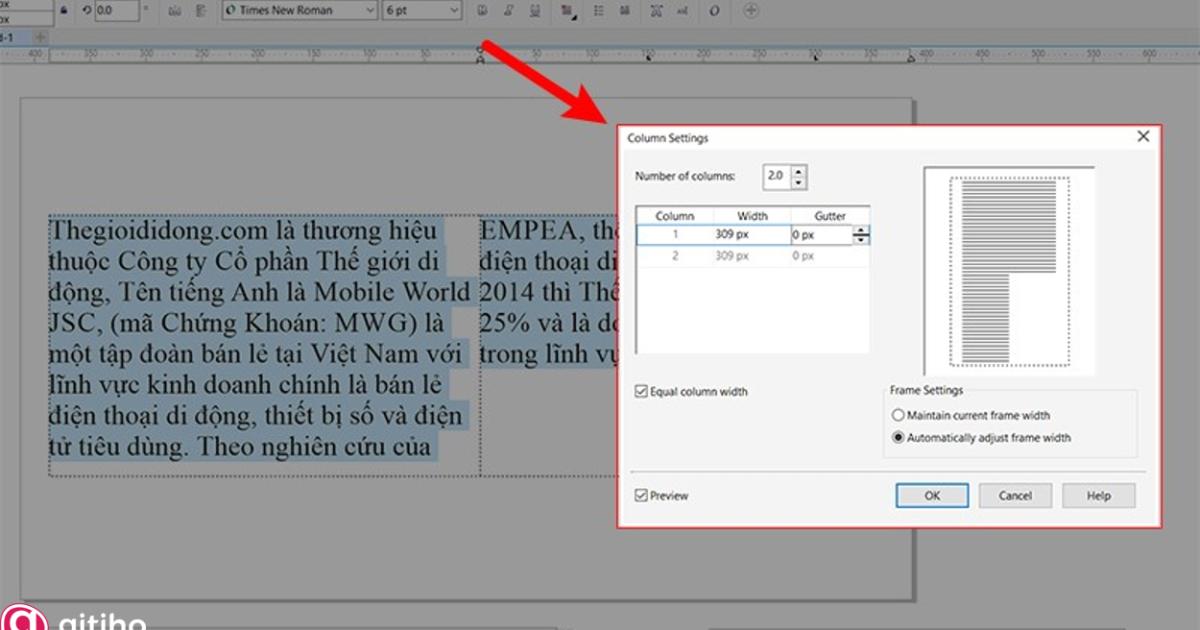
Task: Open the bulleted list tool
Action: pos(598,11)
